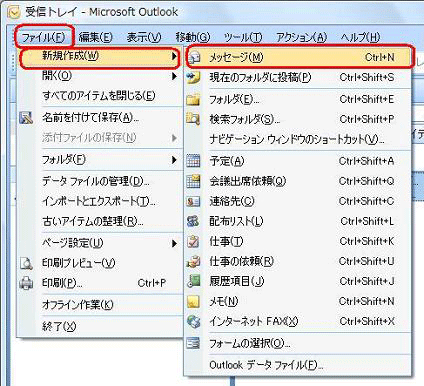Screen dimensions: 424x386
Task: Click the Internet Fax globe icon
Action: [x=193, y=322]
